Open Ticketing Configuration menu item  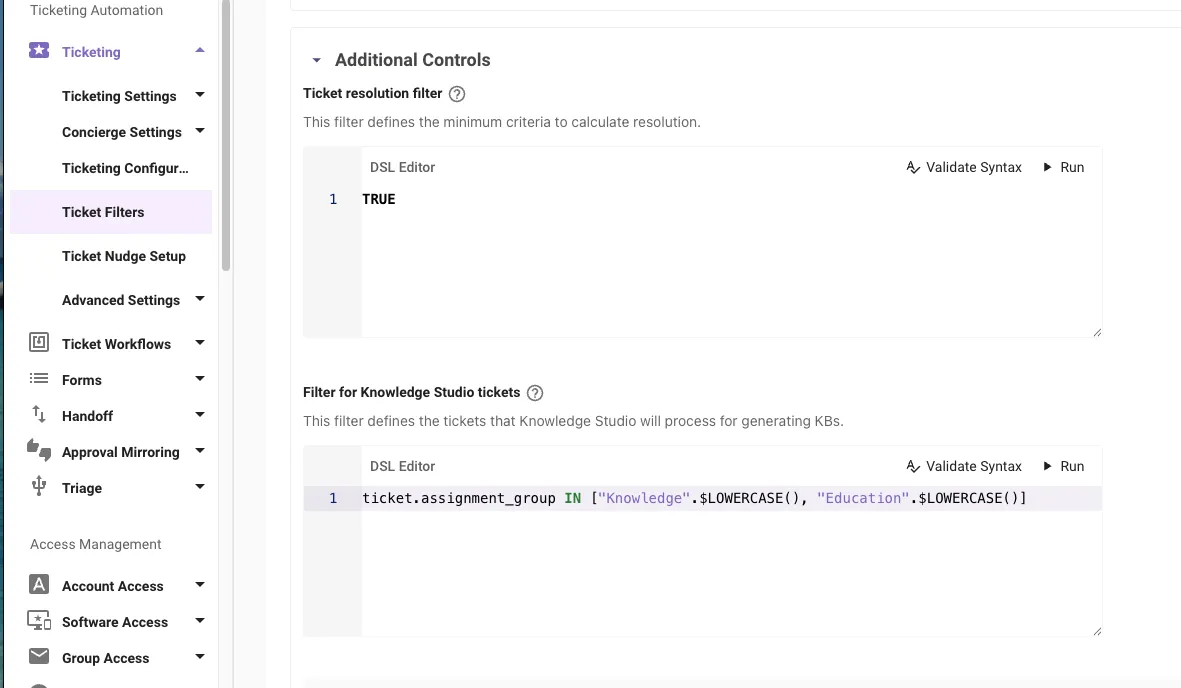125,168
